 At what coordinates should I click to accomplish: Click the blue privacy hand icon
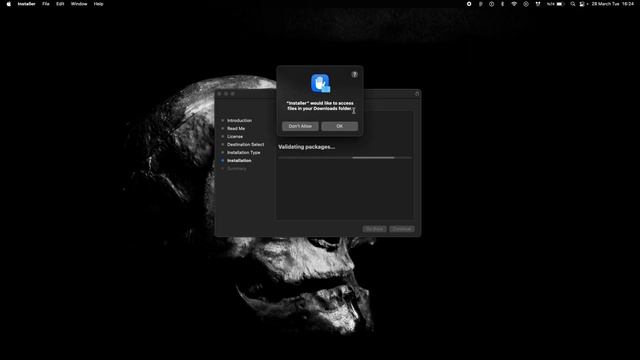[x=320, y=83]
